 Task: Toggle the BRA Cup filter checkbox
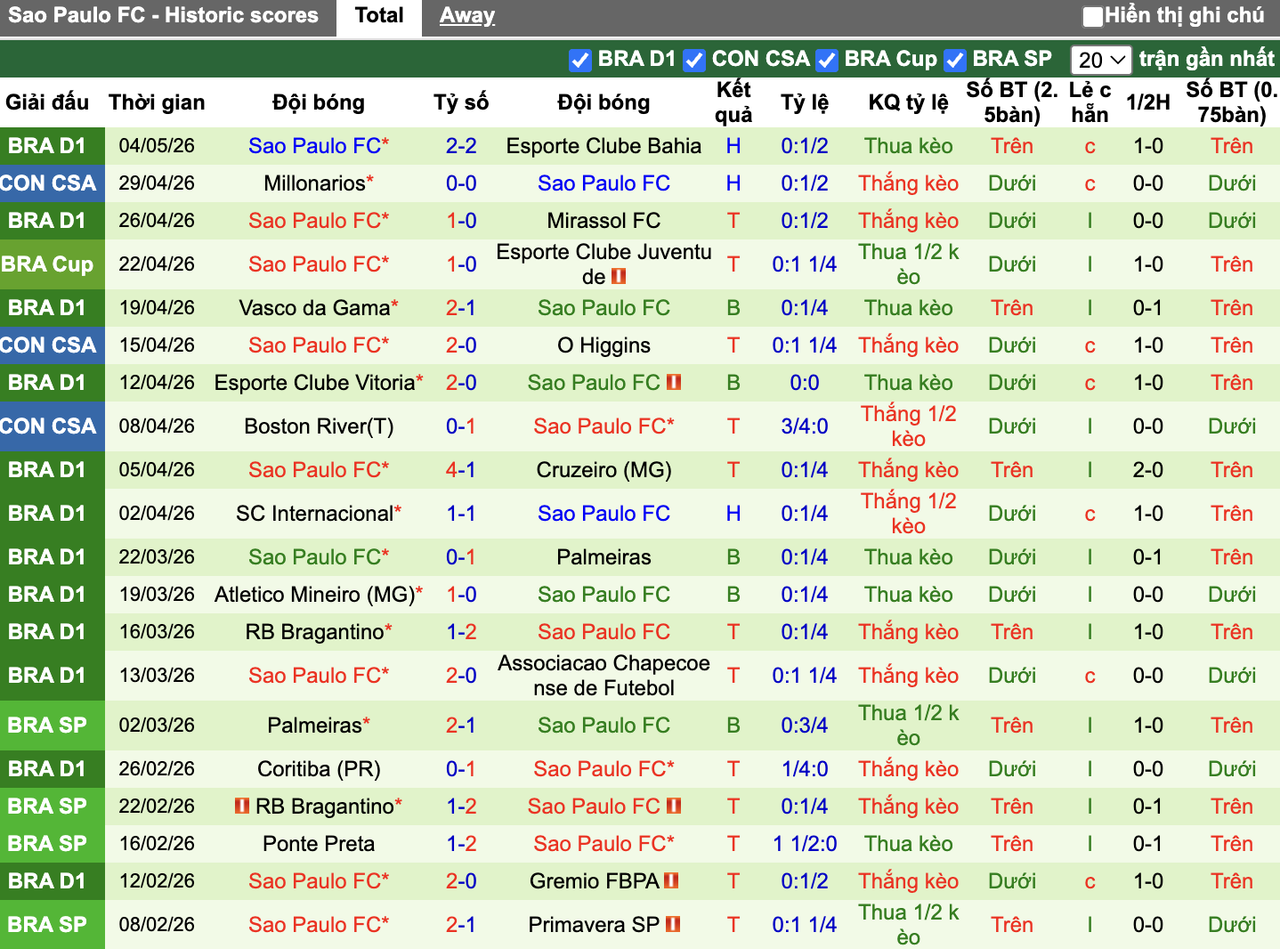tap(826, 60)
